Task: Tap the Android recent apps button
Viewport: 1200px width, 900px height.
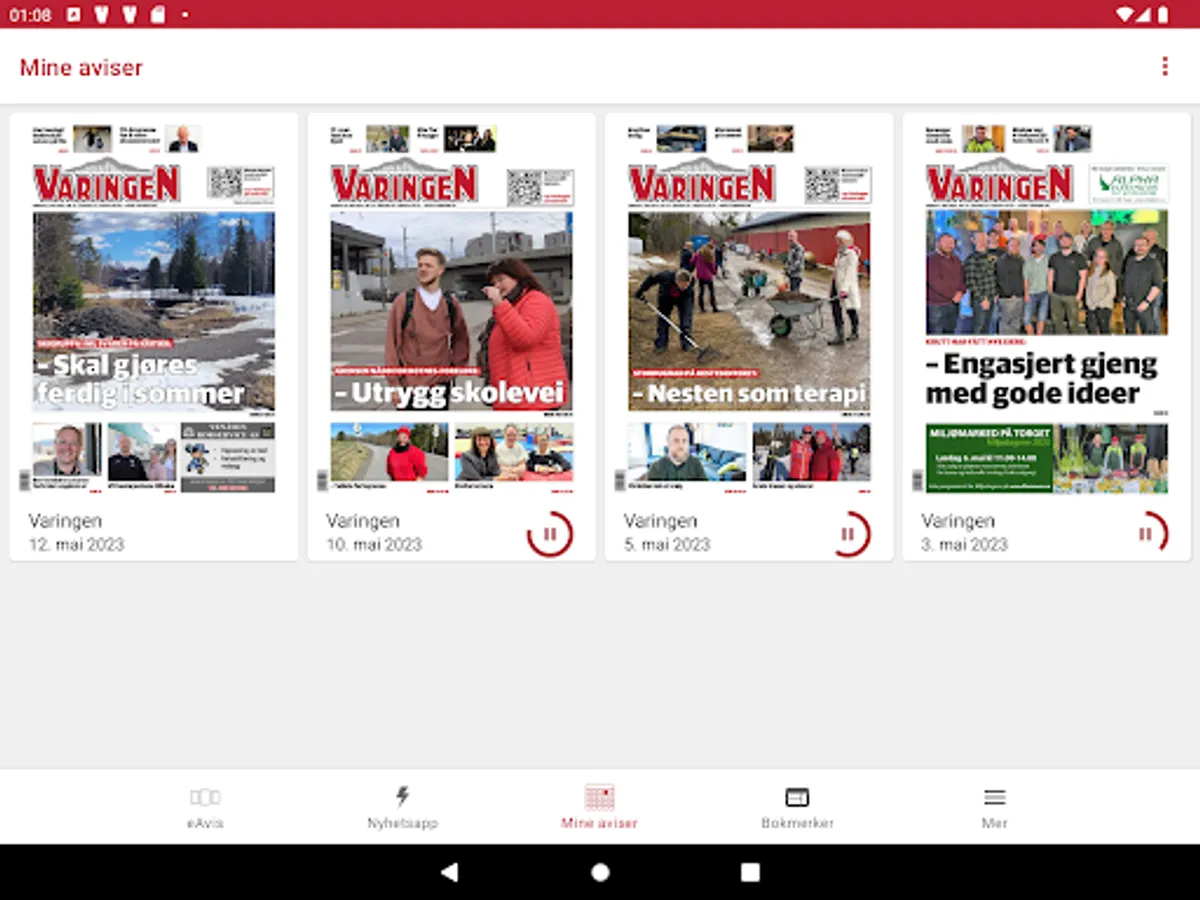Action: (x=750, y=872)
